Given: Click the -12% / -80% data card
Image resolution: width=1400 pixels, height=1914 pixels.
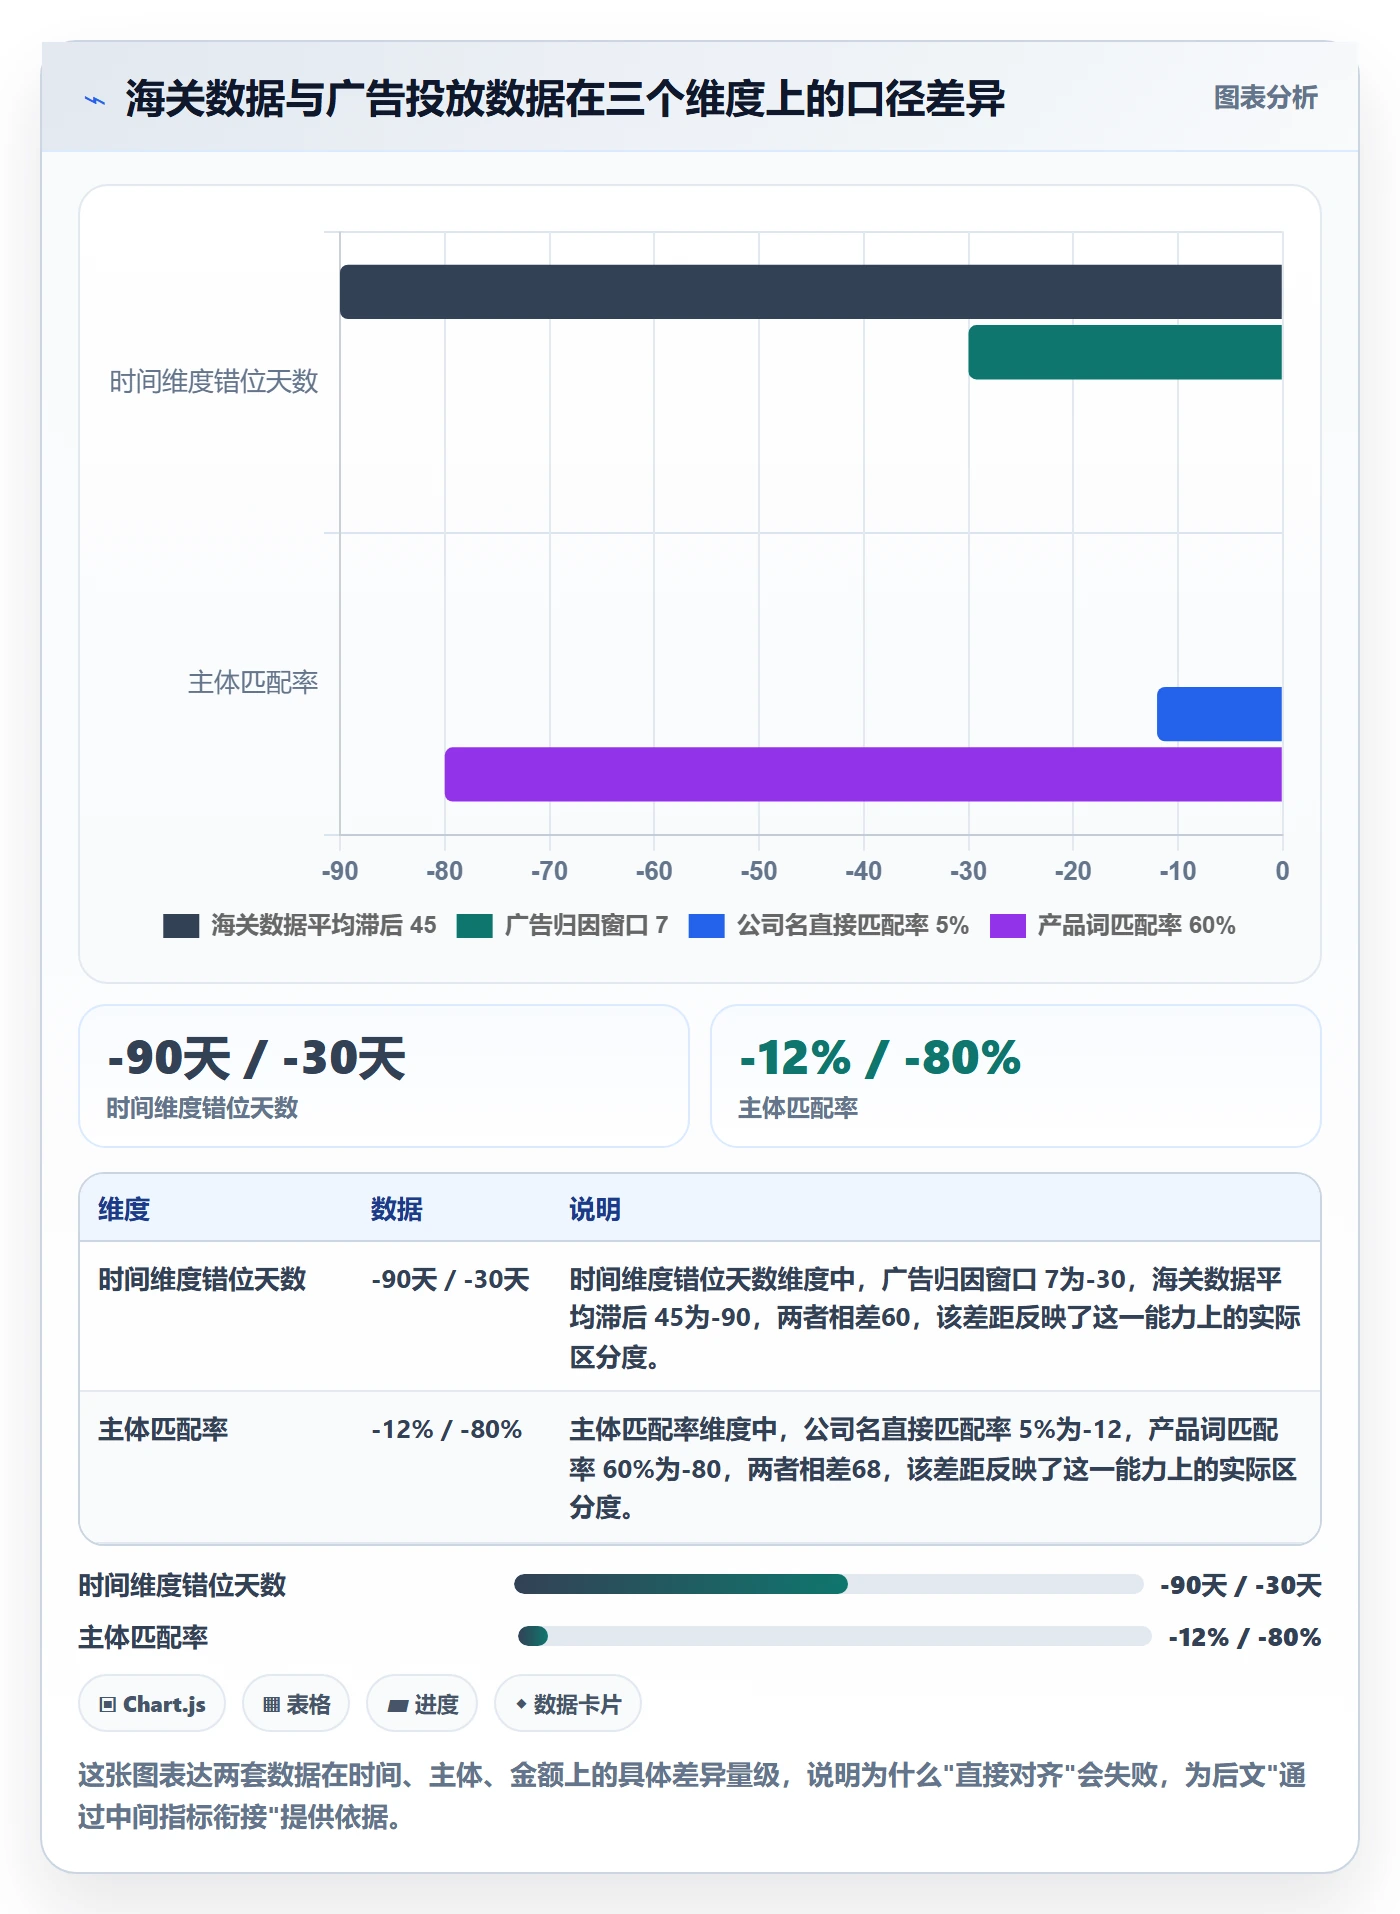Looking at the screenshot, I should [x=1015, y=1076].
